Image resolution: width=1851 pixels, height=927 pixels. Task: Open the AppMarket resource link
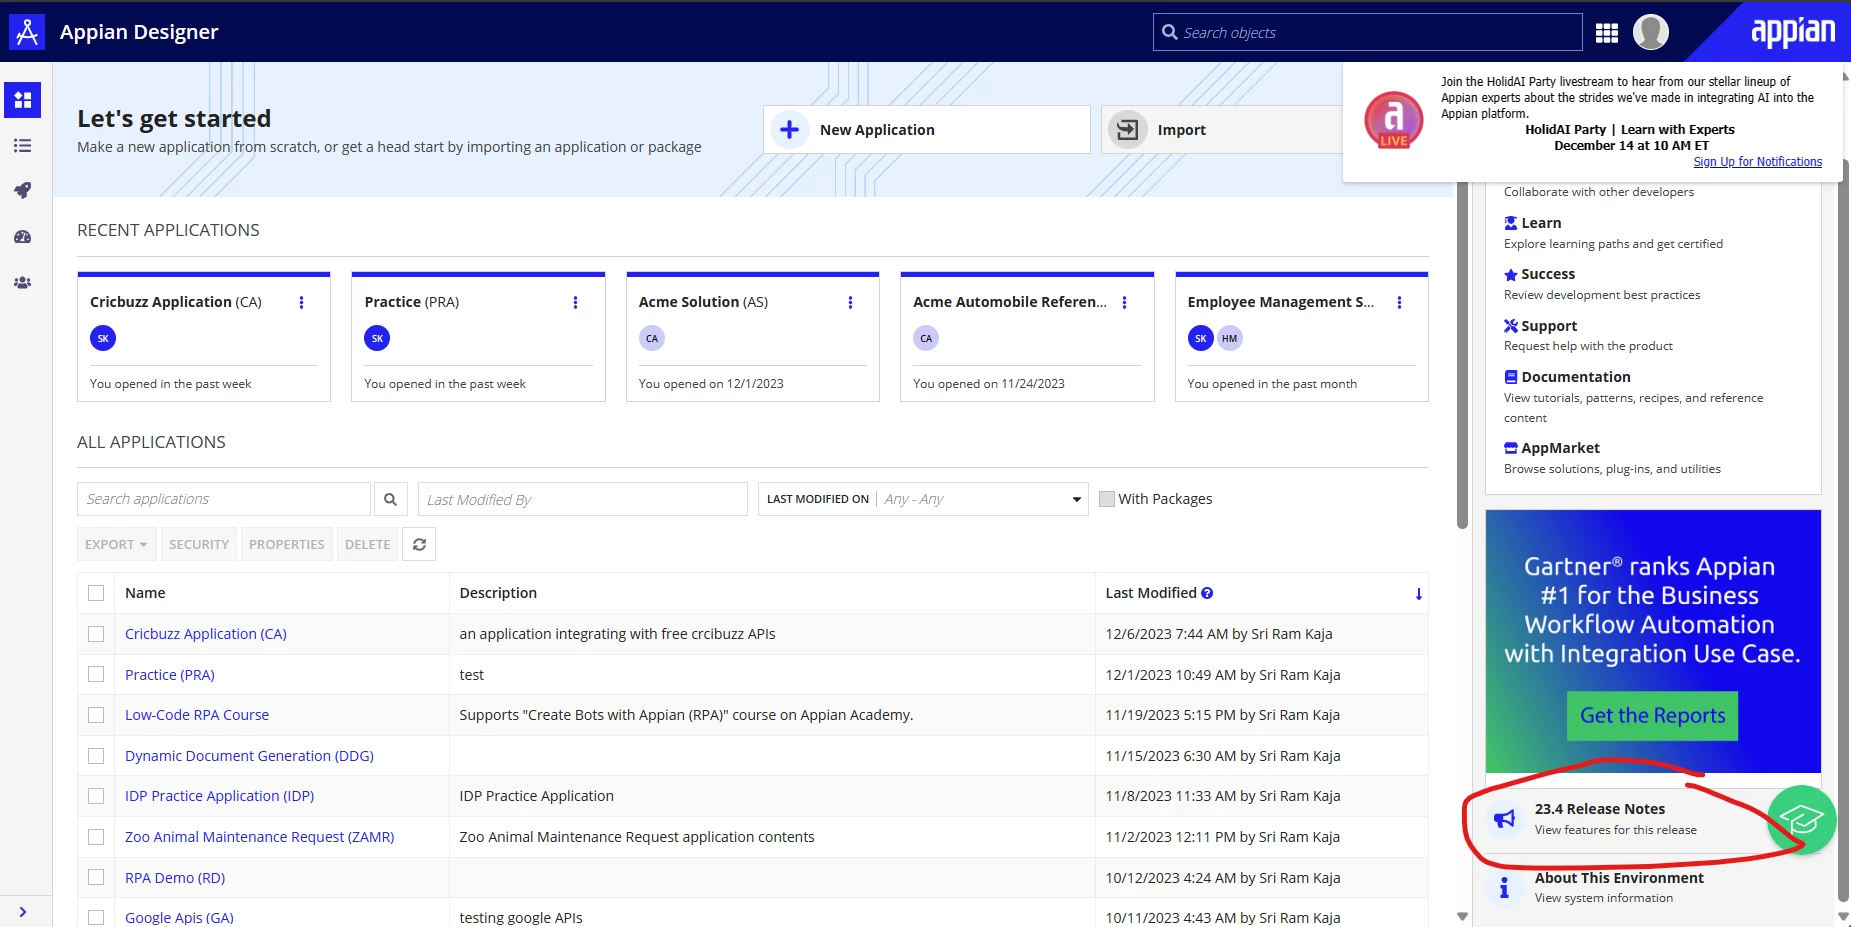point(1552,448)
